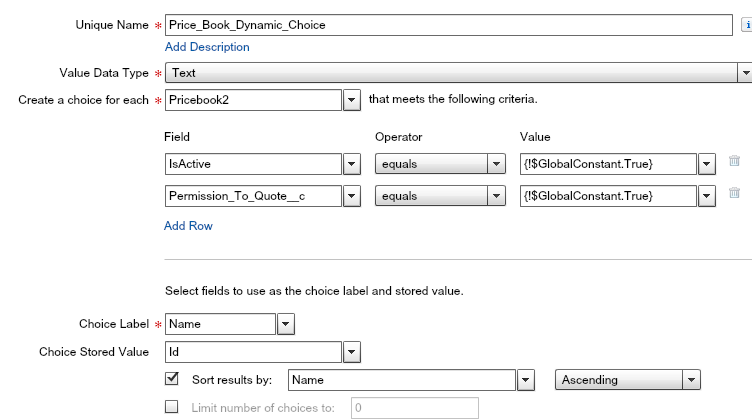Delete the Permission_To_Quote__c criteria row
The width and height of the screenshot is (752, 420).
(734, 194)
